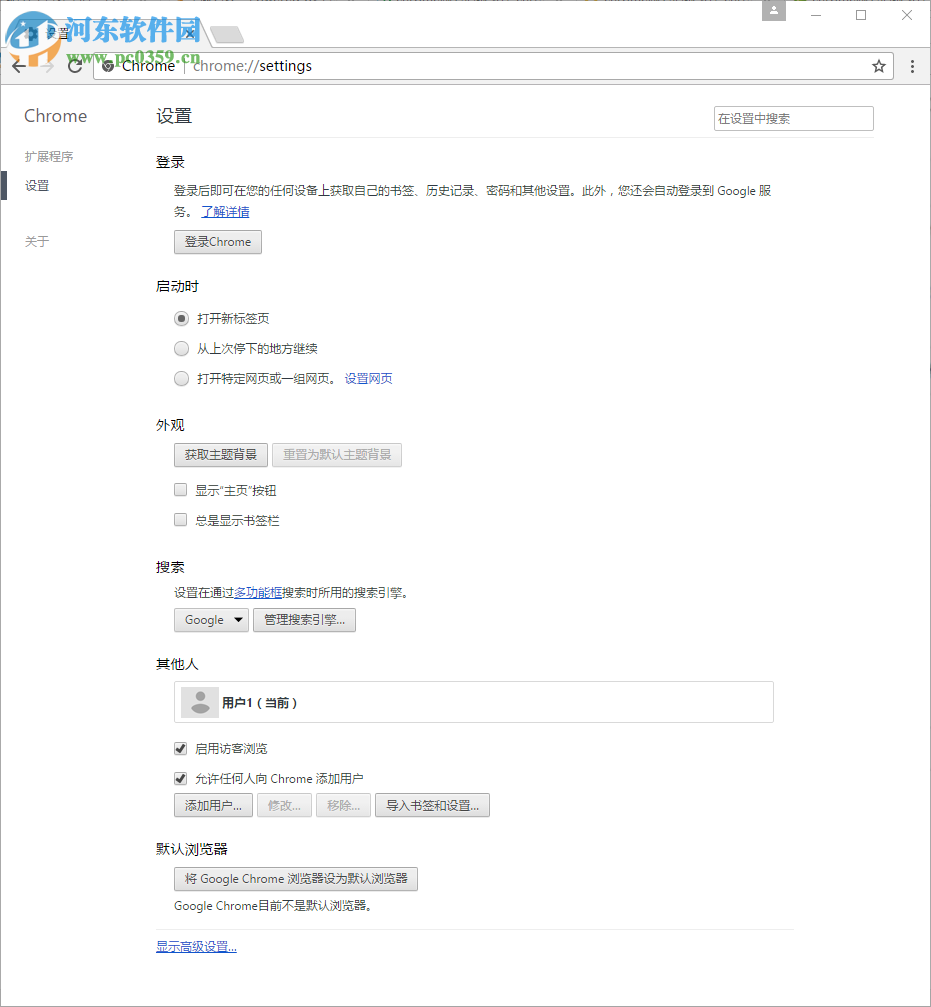Click the 用户1 avatar image

(x=198, y=702)
